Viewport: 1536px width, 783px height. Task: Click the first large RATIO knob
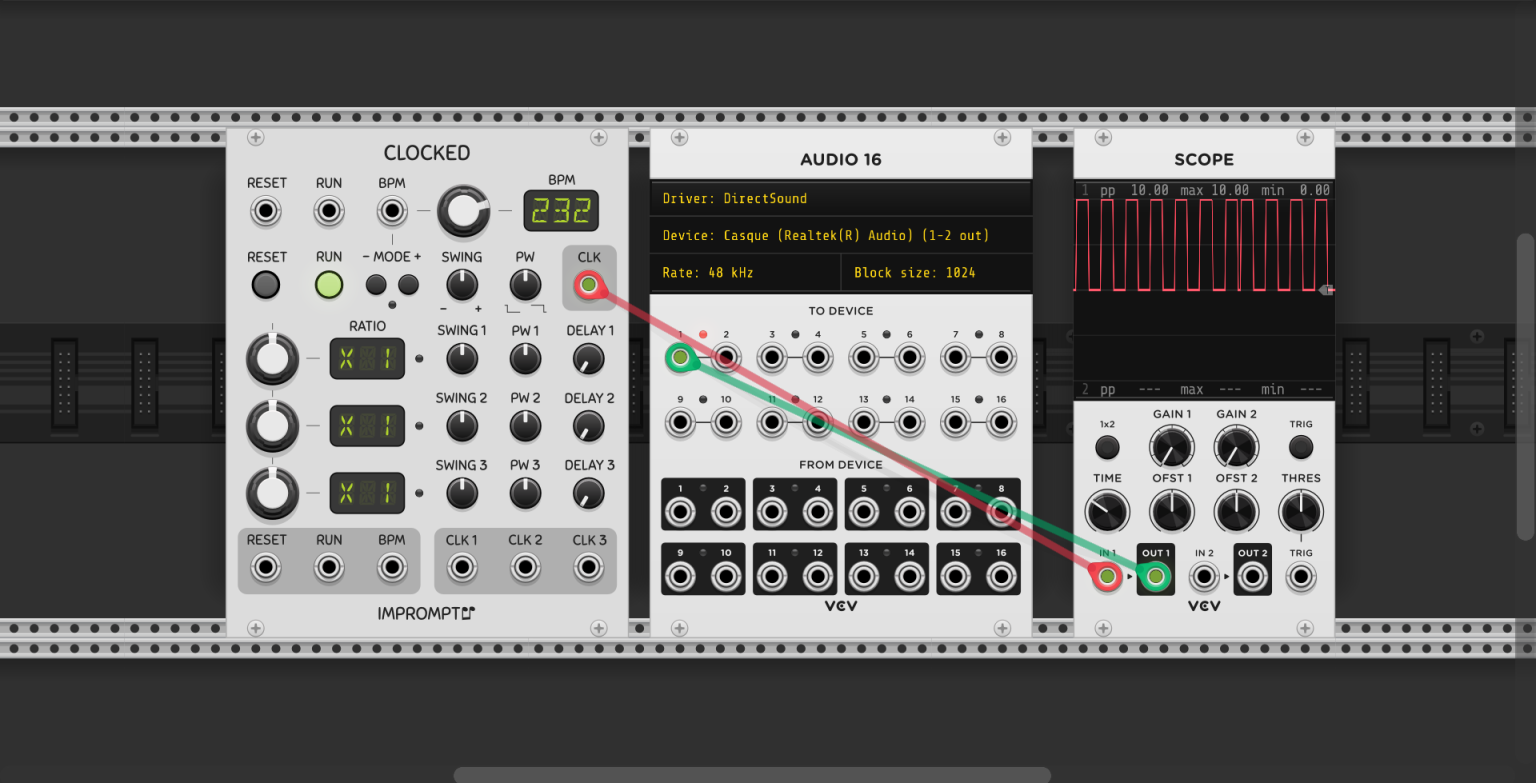click(x=272, y=358)
